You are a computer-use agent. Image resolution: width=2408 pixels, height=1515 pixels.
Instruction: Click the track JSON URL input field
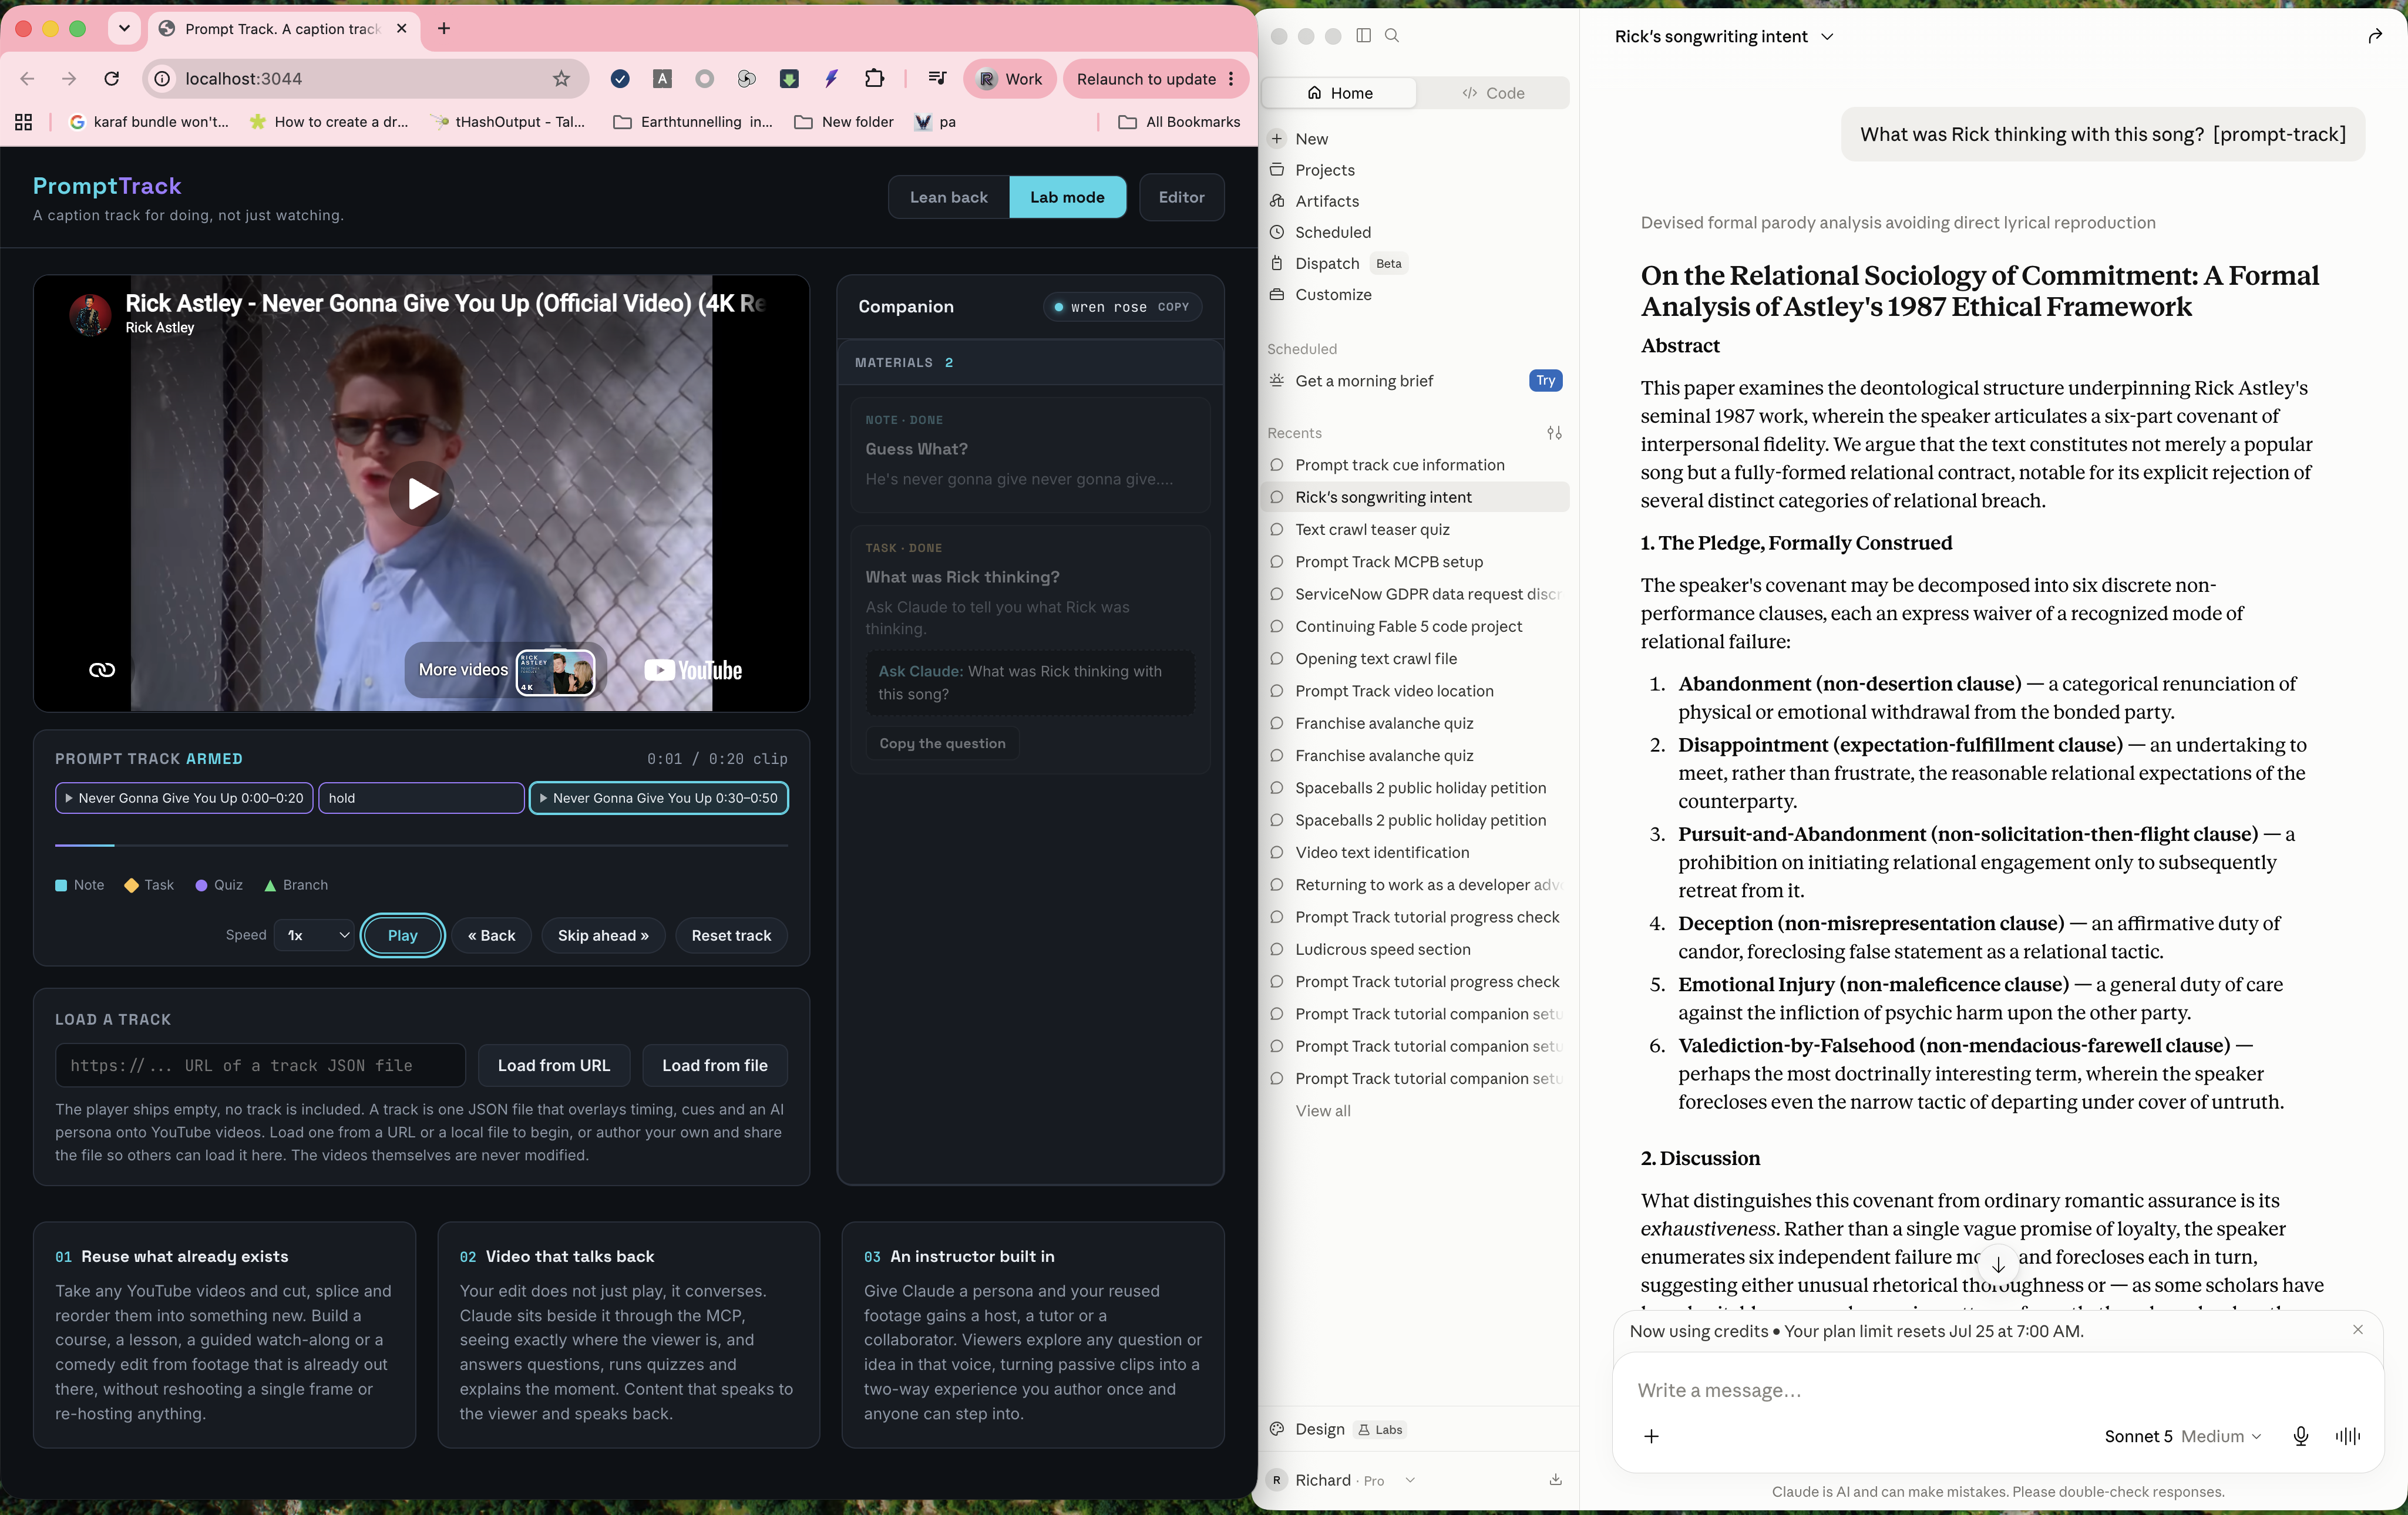260,1065
